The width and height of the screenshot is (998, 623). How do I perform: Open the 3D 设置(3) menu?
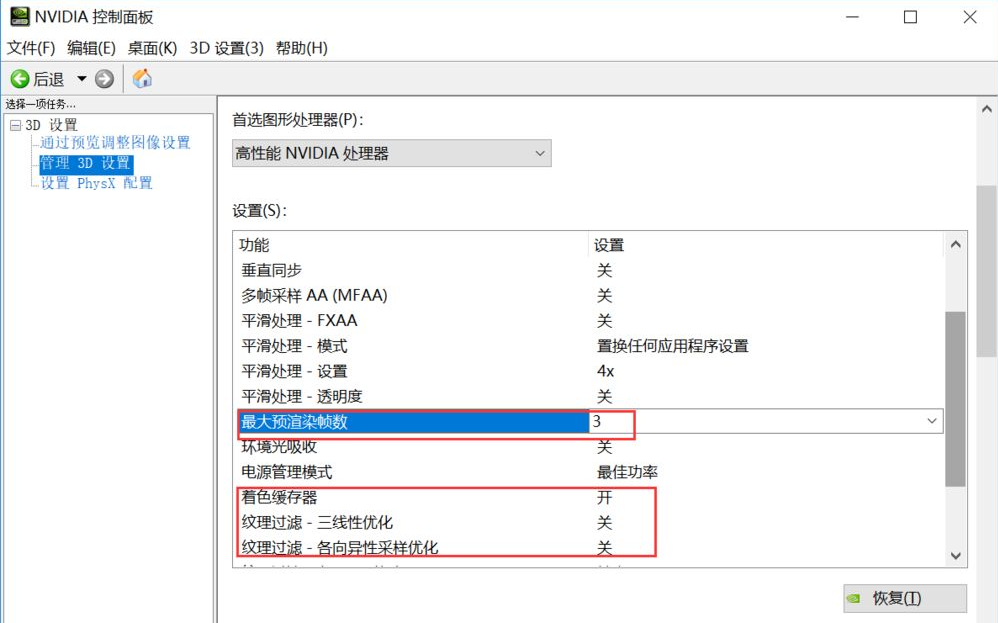[227, 48]
